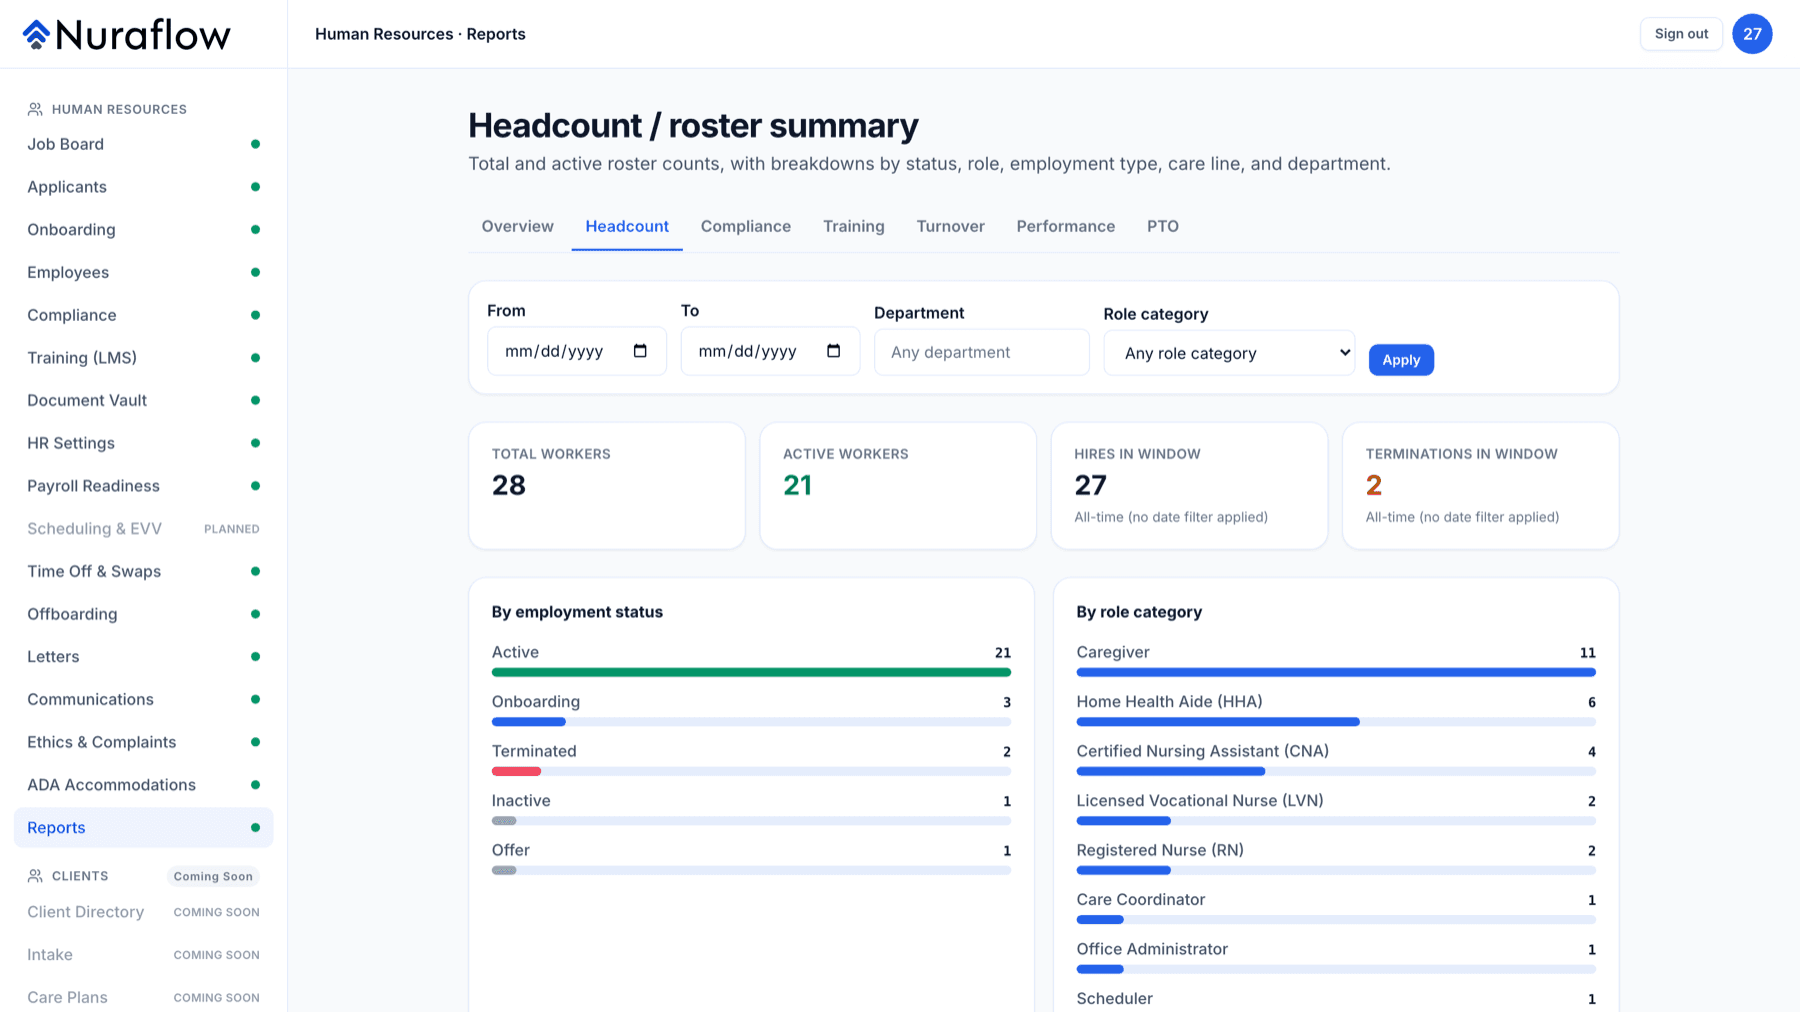This screenshot has height=1012, width=1800.
Task: Click the user avatar badge 27
Action: [x=1752, y=34]
